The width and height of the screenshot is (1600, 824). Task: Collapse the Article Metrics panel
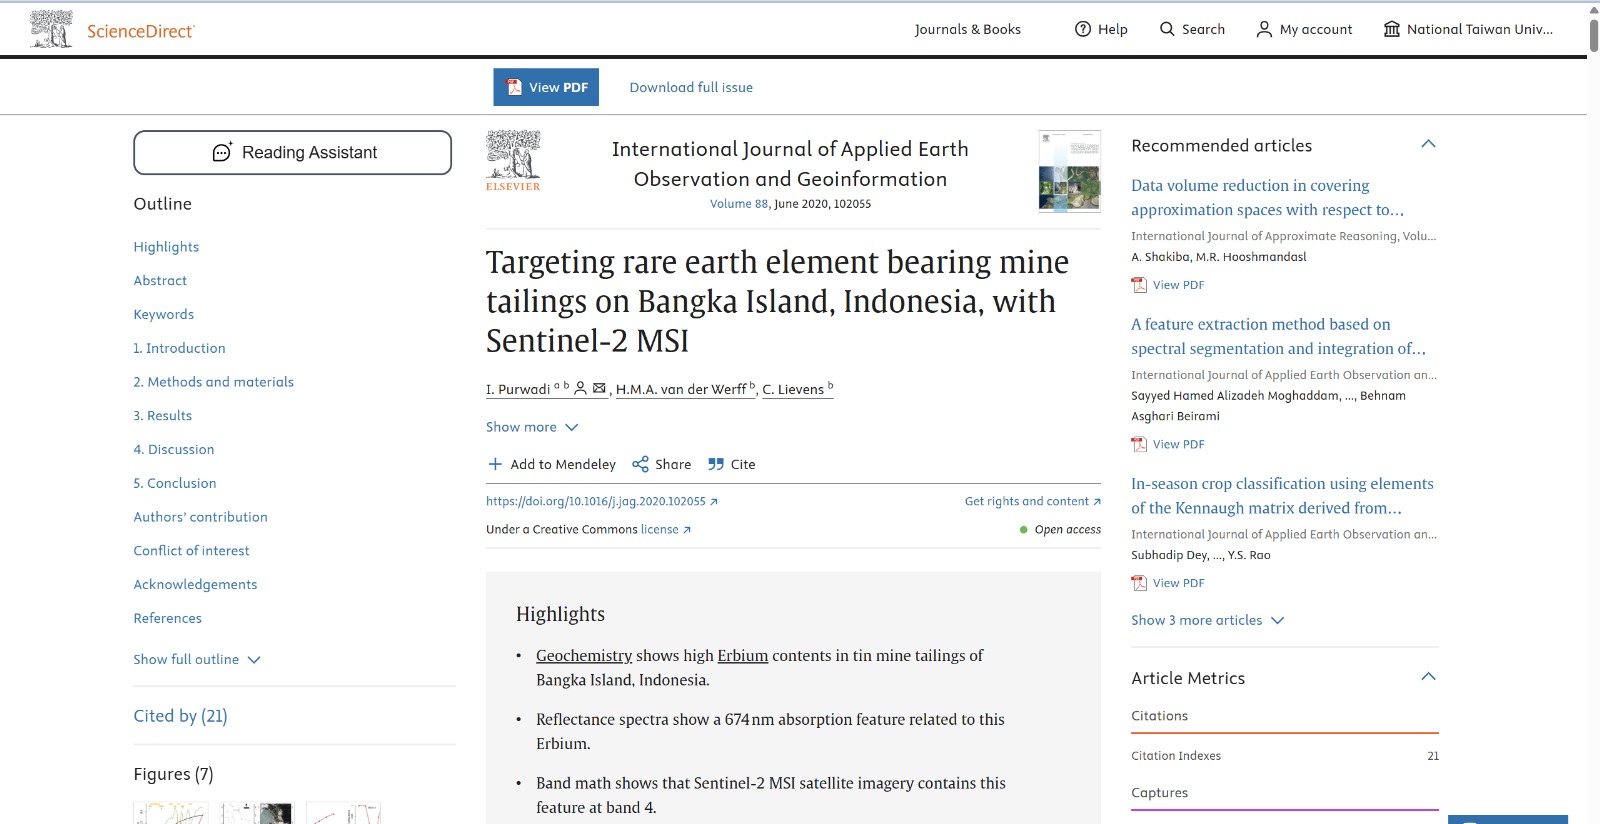(1428, 677)
